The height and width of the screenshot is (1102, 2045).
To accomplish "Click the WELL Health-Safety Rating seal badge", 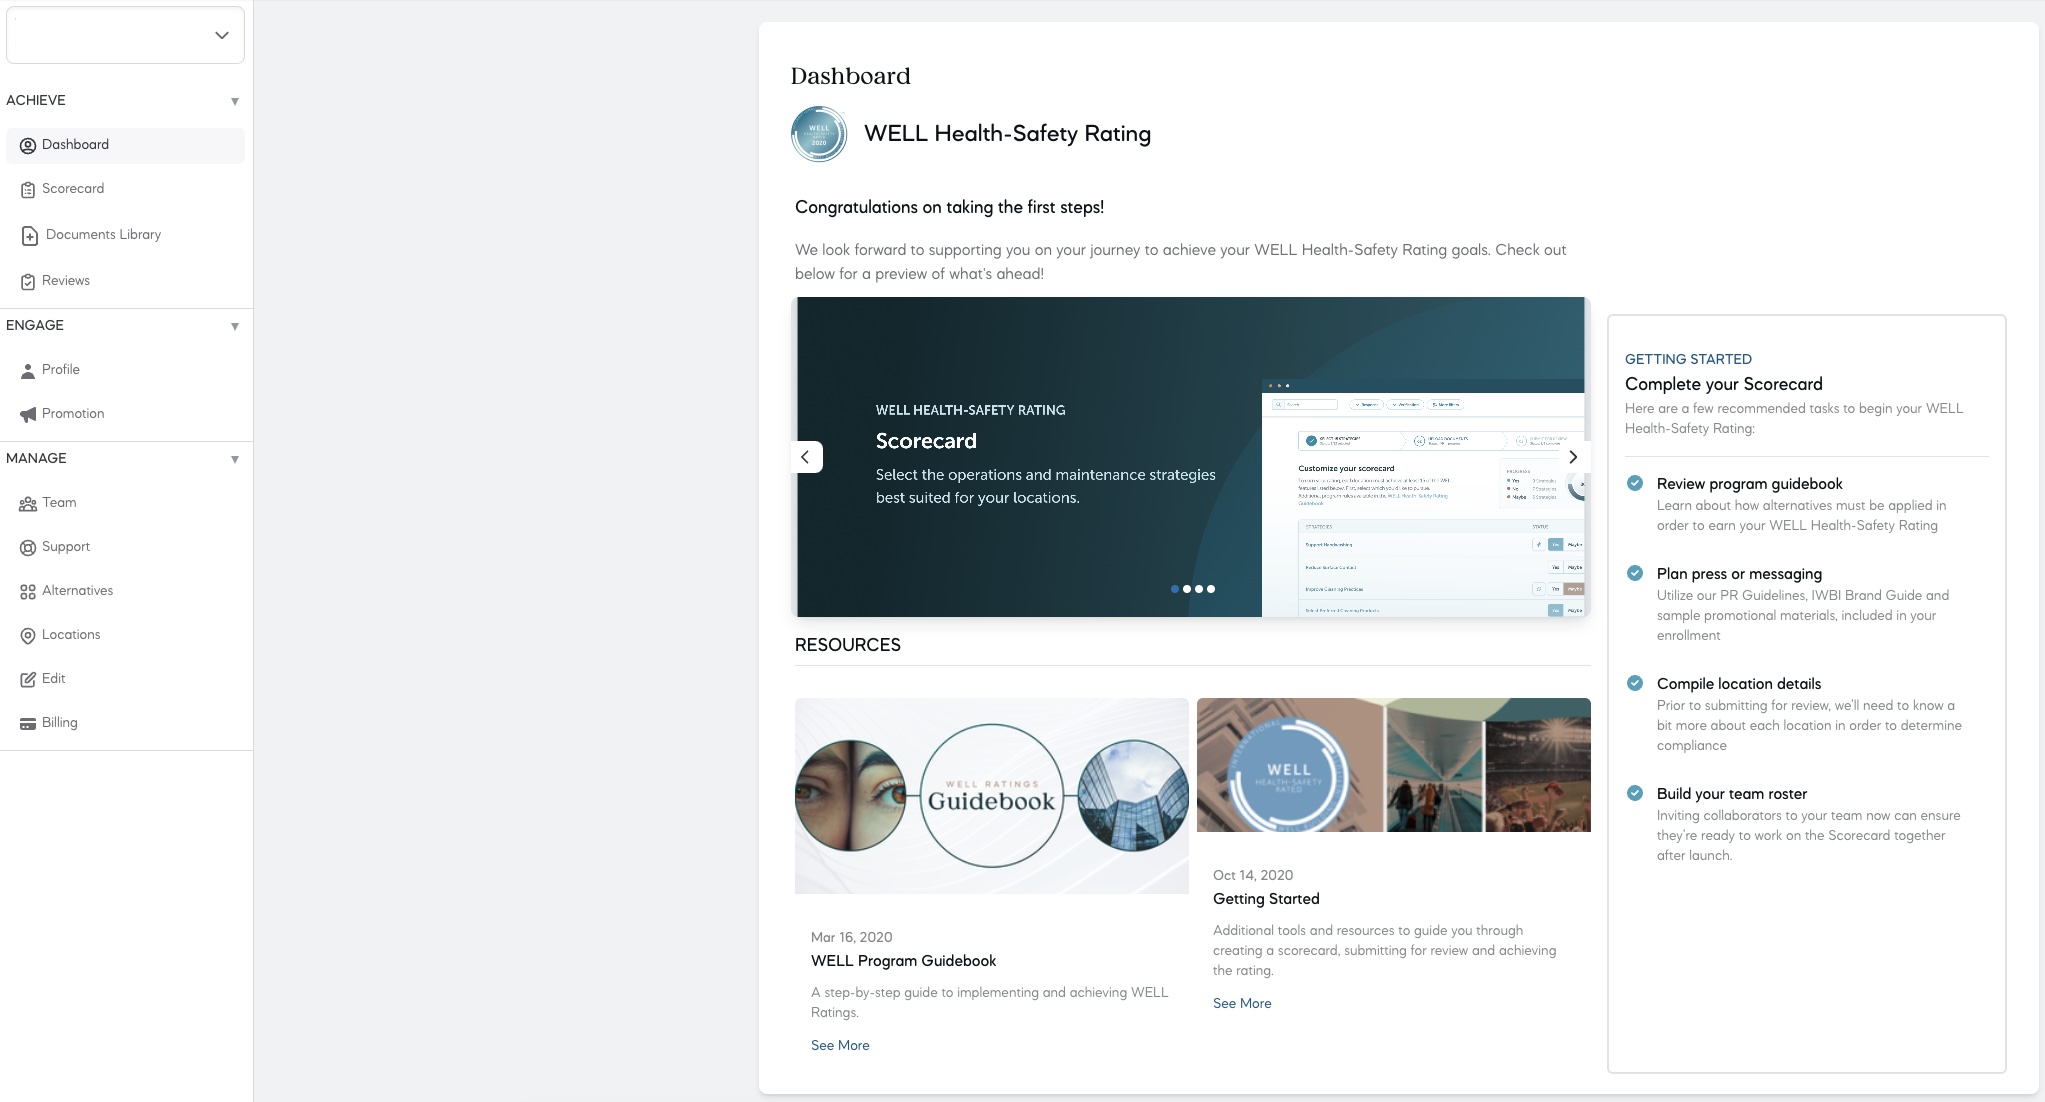I will [x=819, y=134].
